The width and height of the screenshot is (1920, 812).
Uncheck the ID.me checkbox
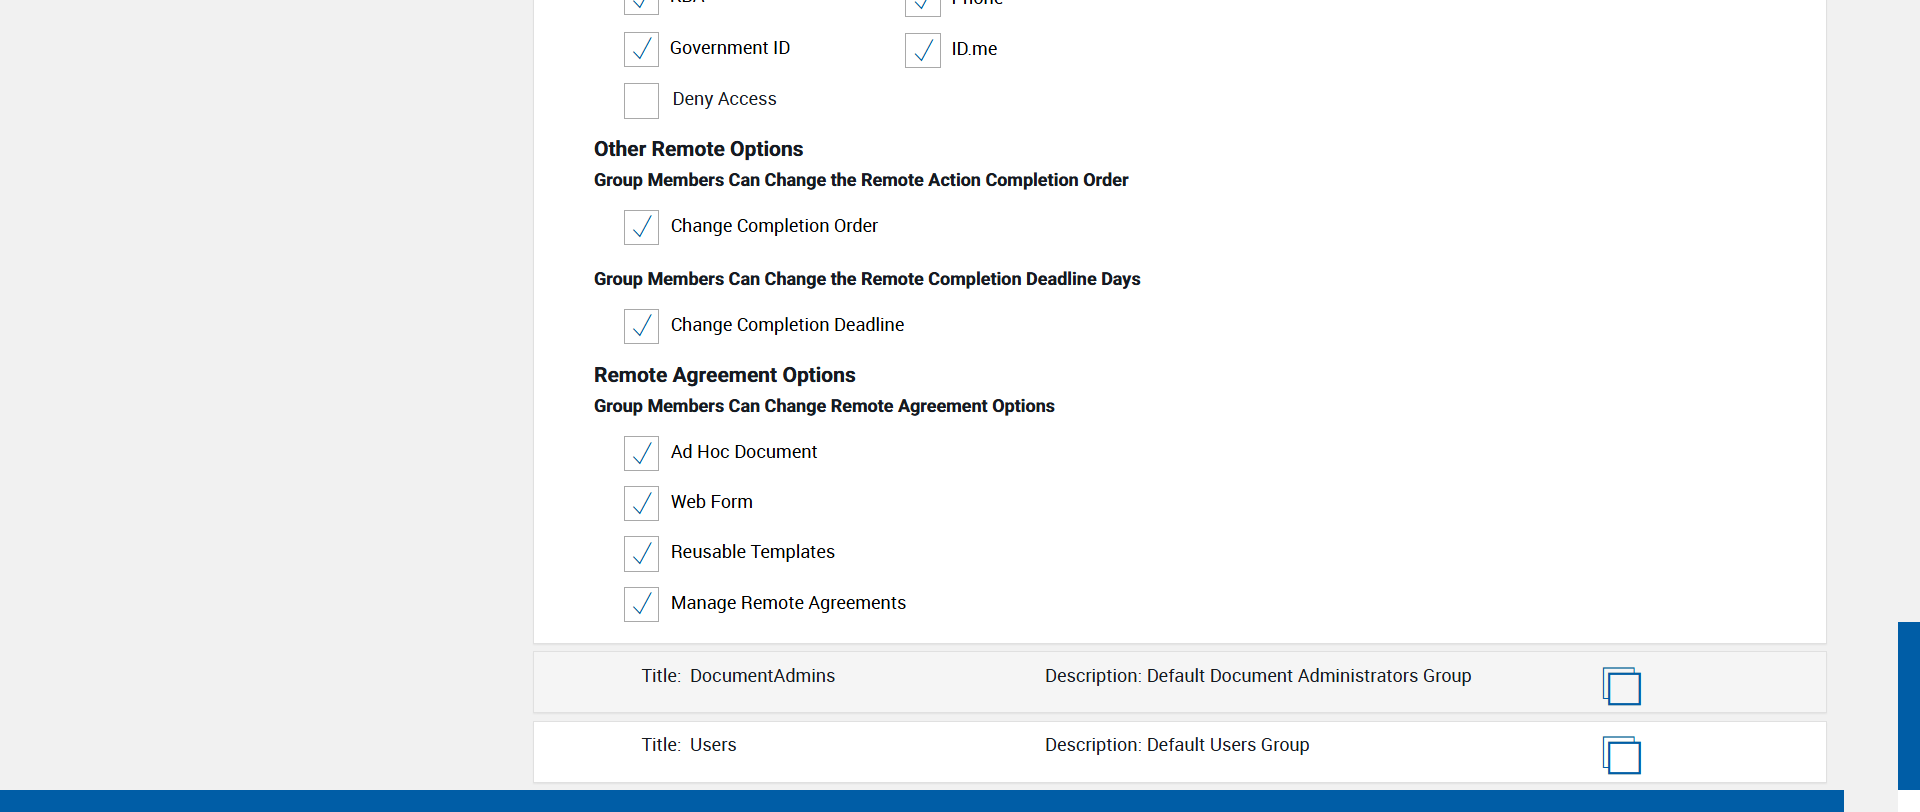[x=922, y=50]
